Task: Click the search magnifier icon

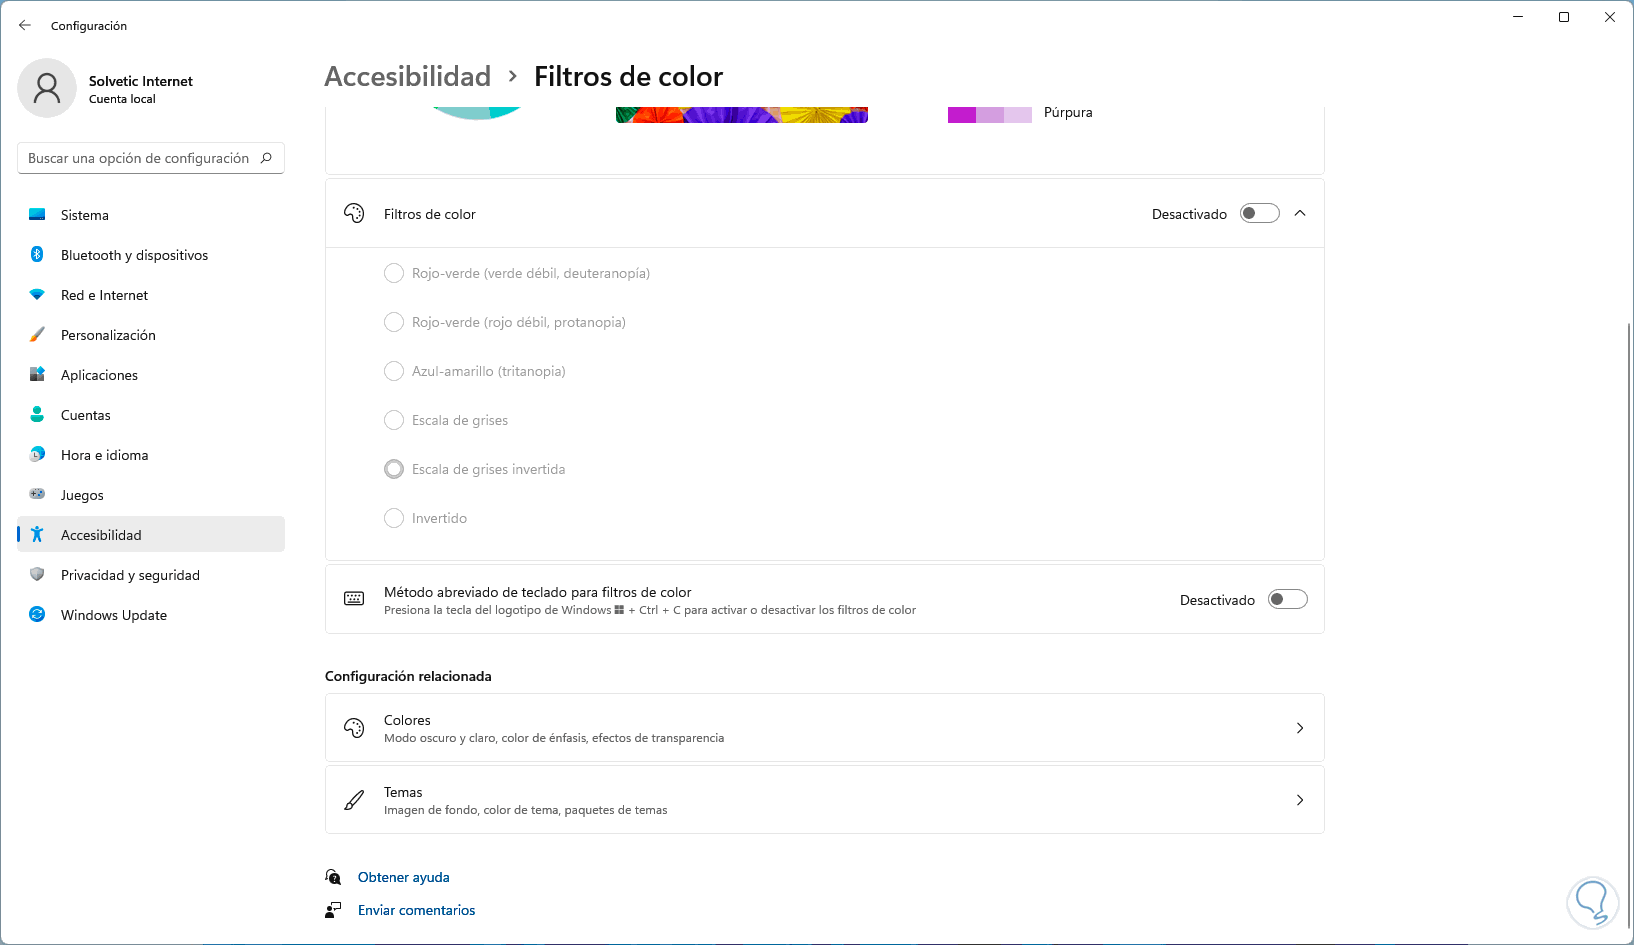Action: (266, 158)
